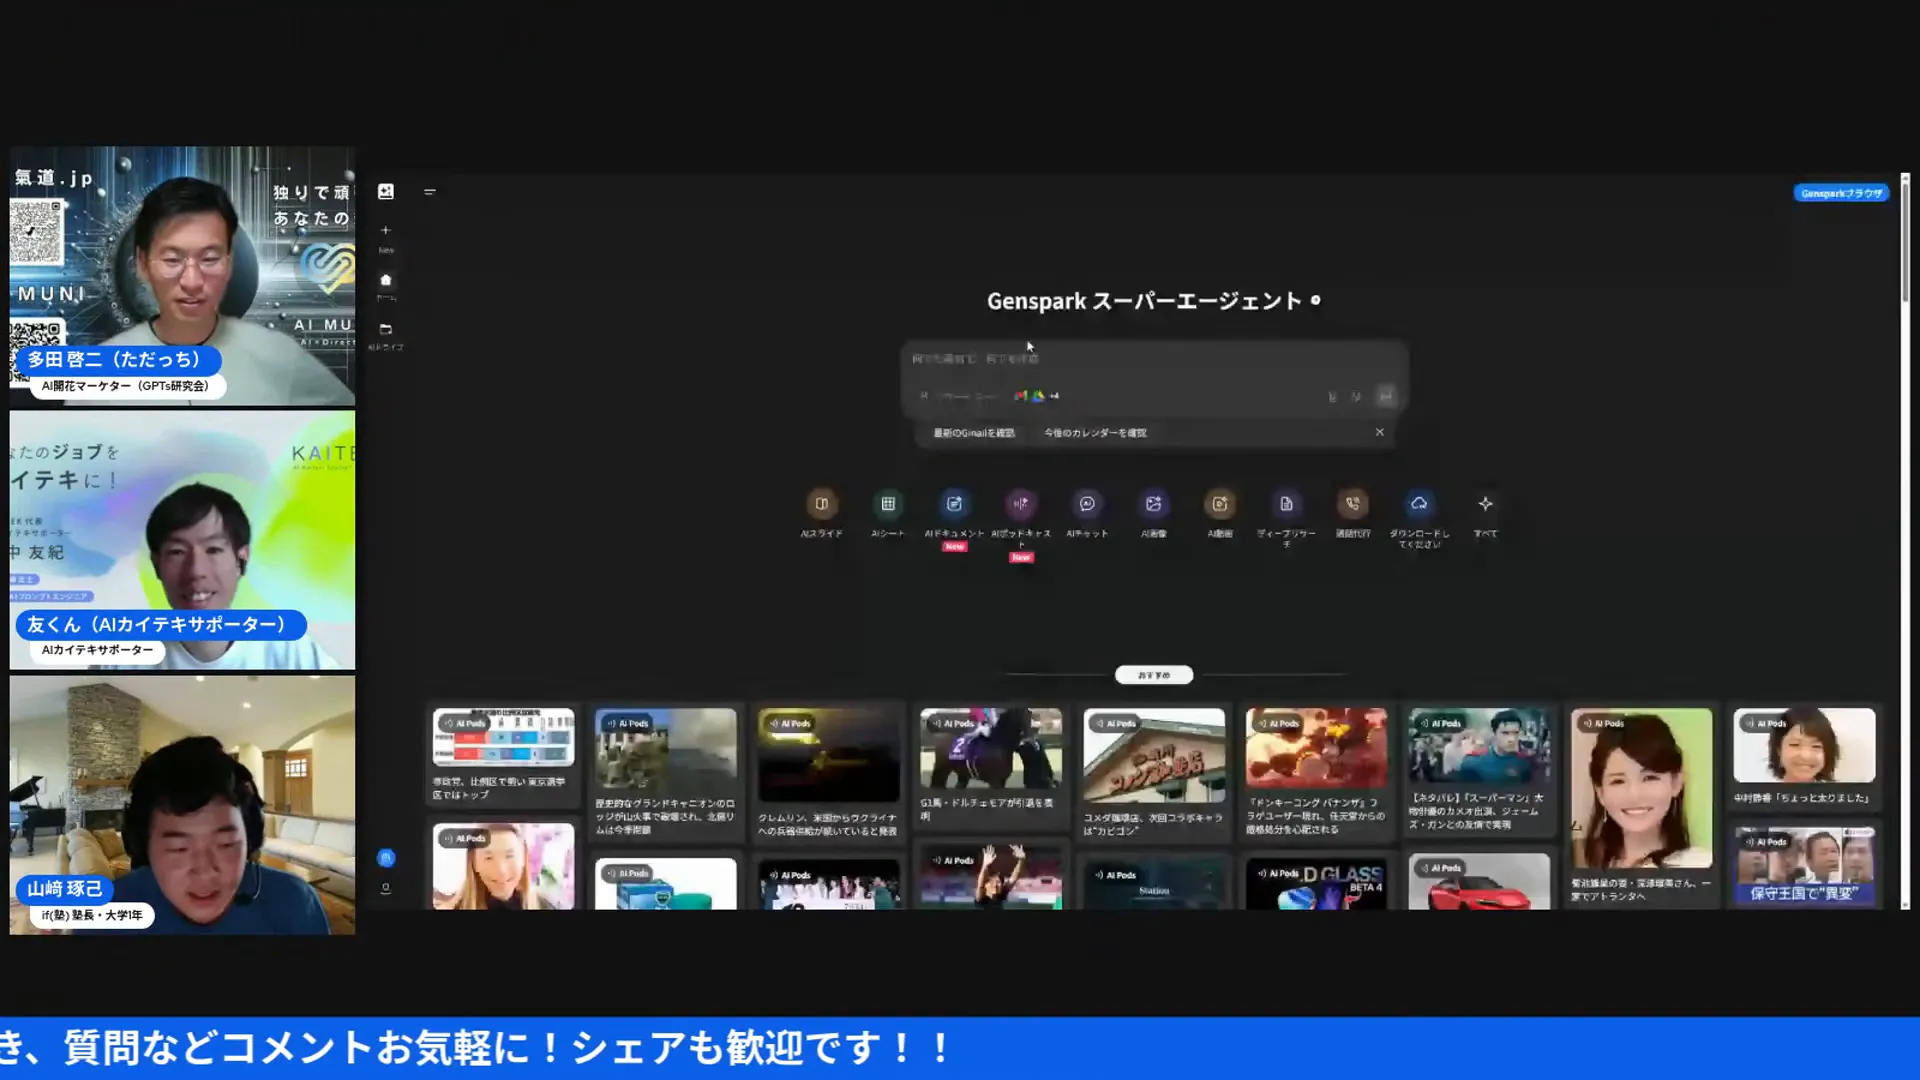Click the microphone icon in the prompt box
This screenshot has width=1920, height=1080.
pyautogui.click(x=1356, y=397)
